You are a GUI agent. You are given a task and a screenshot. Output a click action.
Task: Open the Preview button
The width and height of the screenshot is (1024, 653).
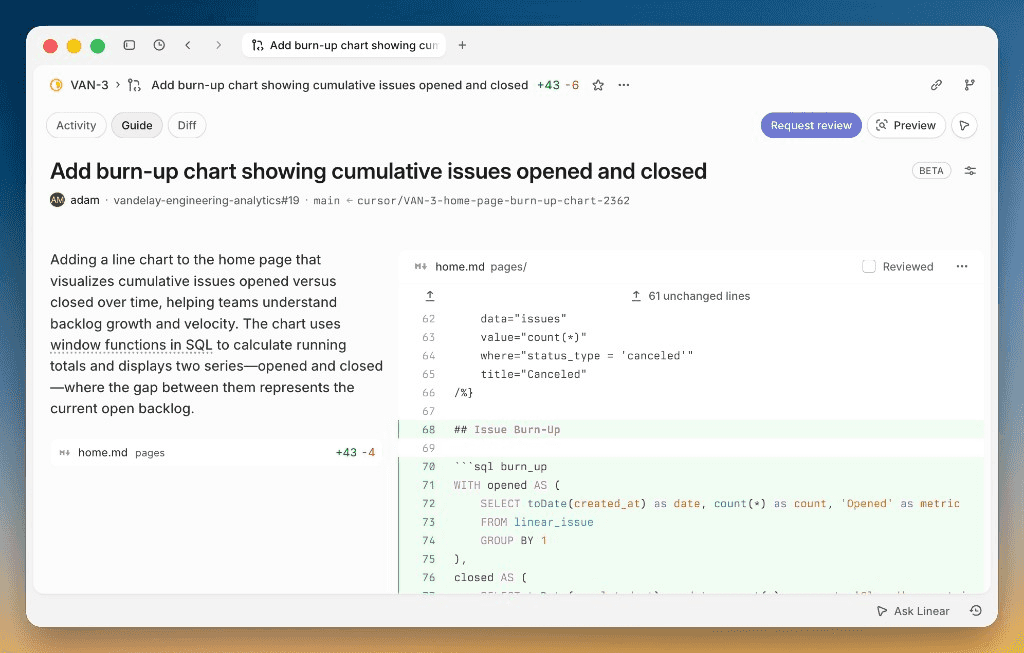click(906, 125)
